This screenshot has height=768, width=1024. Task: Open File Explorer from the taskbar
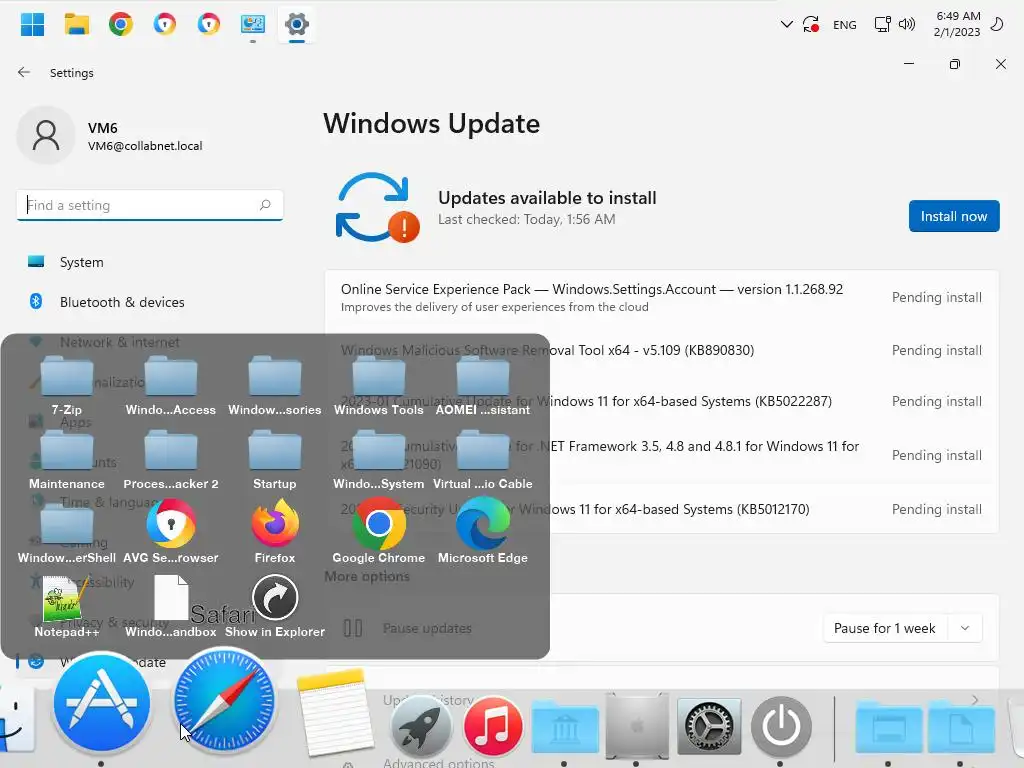point(76,24)
